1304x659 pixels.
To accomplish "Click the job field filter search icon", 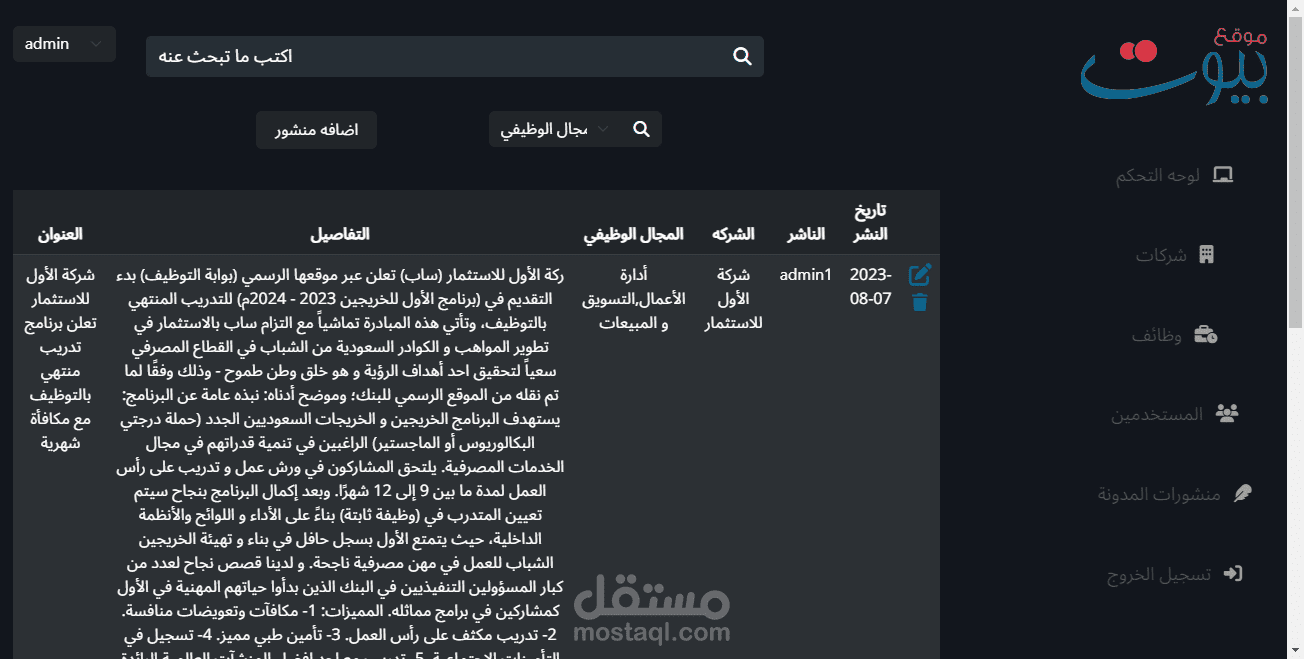I will pos(642,130).
